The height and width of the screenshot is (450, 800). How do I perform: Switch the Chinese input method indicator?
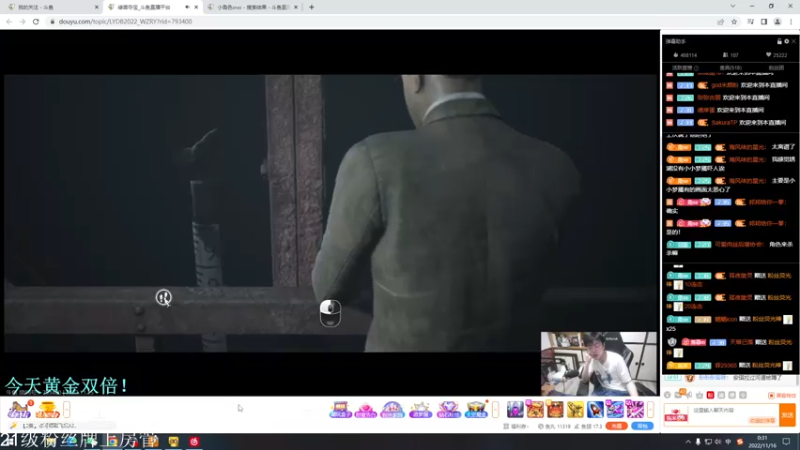coord(728,442)
